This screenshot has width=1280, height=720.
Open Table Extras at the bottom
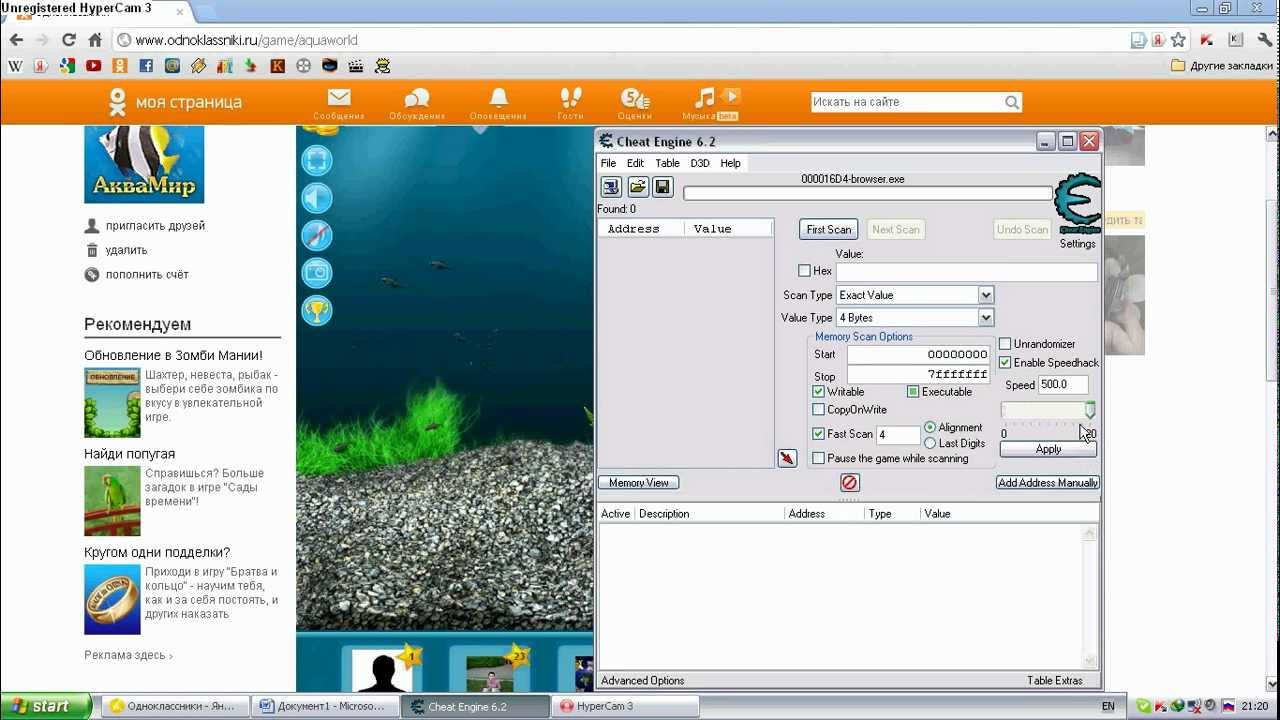coord(1055,681)
